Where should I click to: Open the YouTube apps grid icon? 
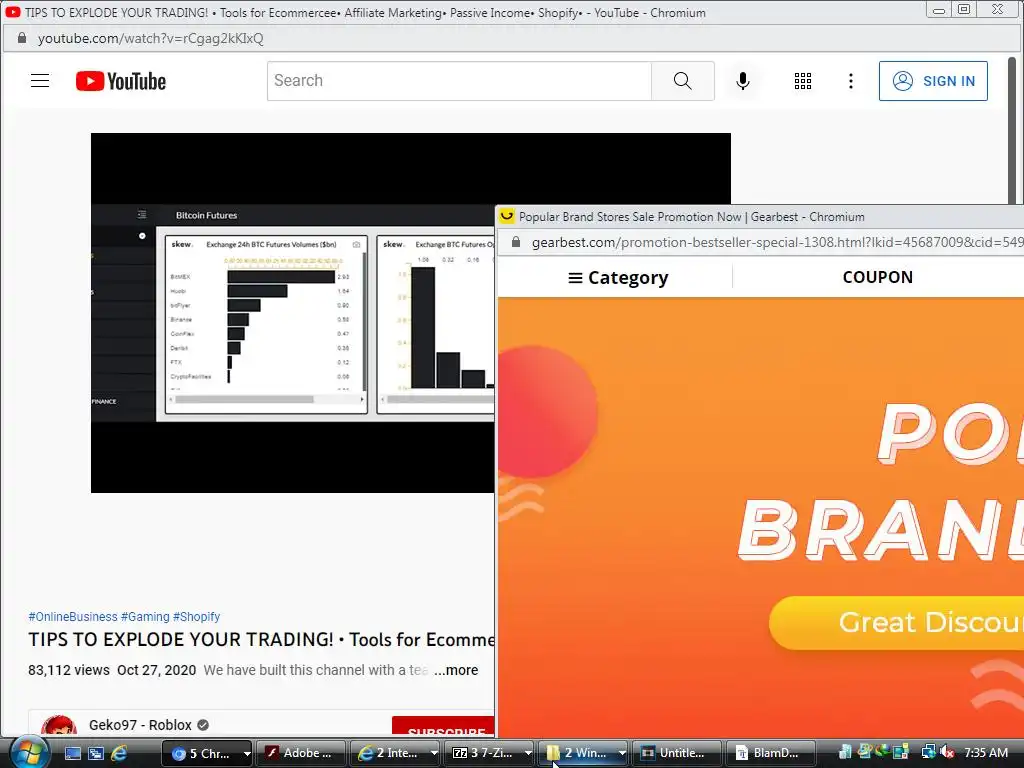click(803, 81)
